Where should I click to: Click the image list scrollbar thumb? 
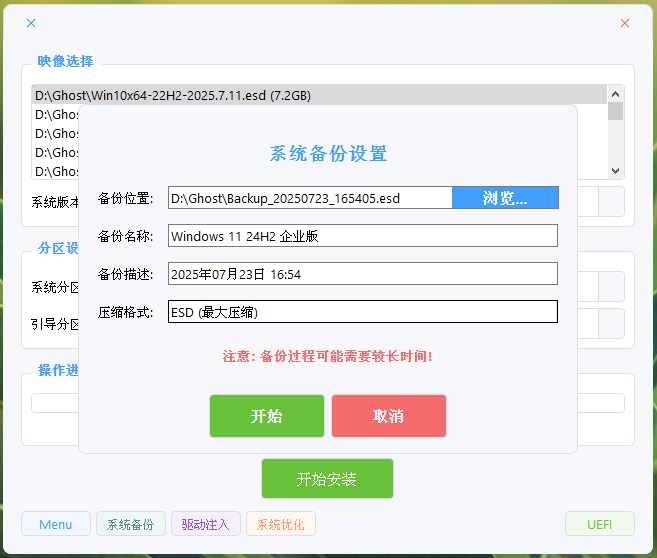616,111
